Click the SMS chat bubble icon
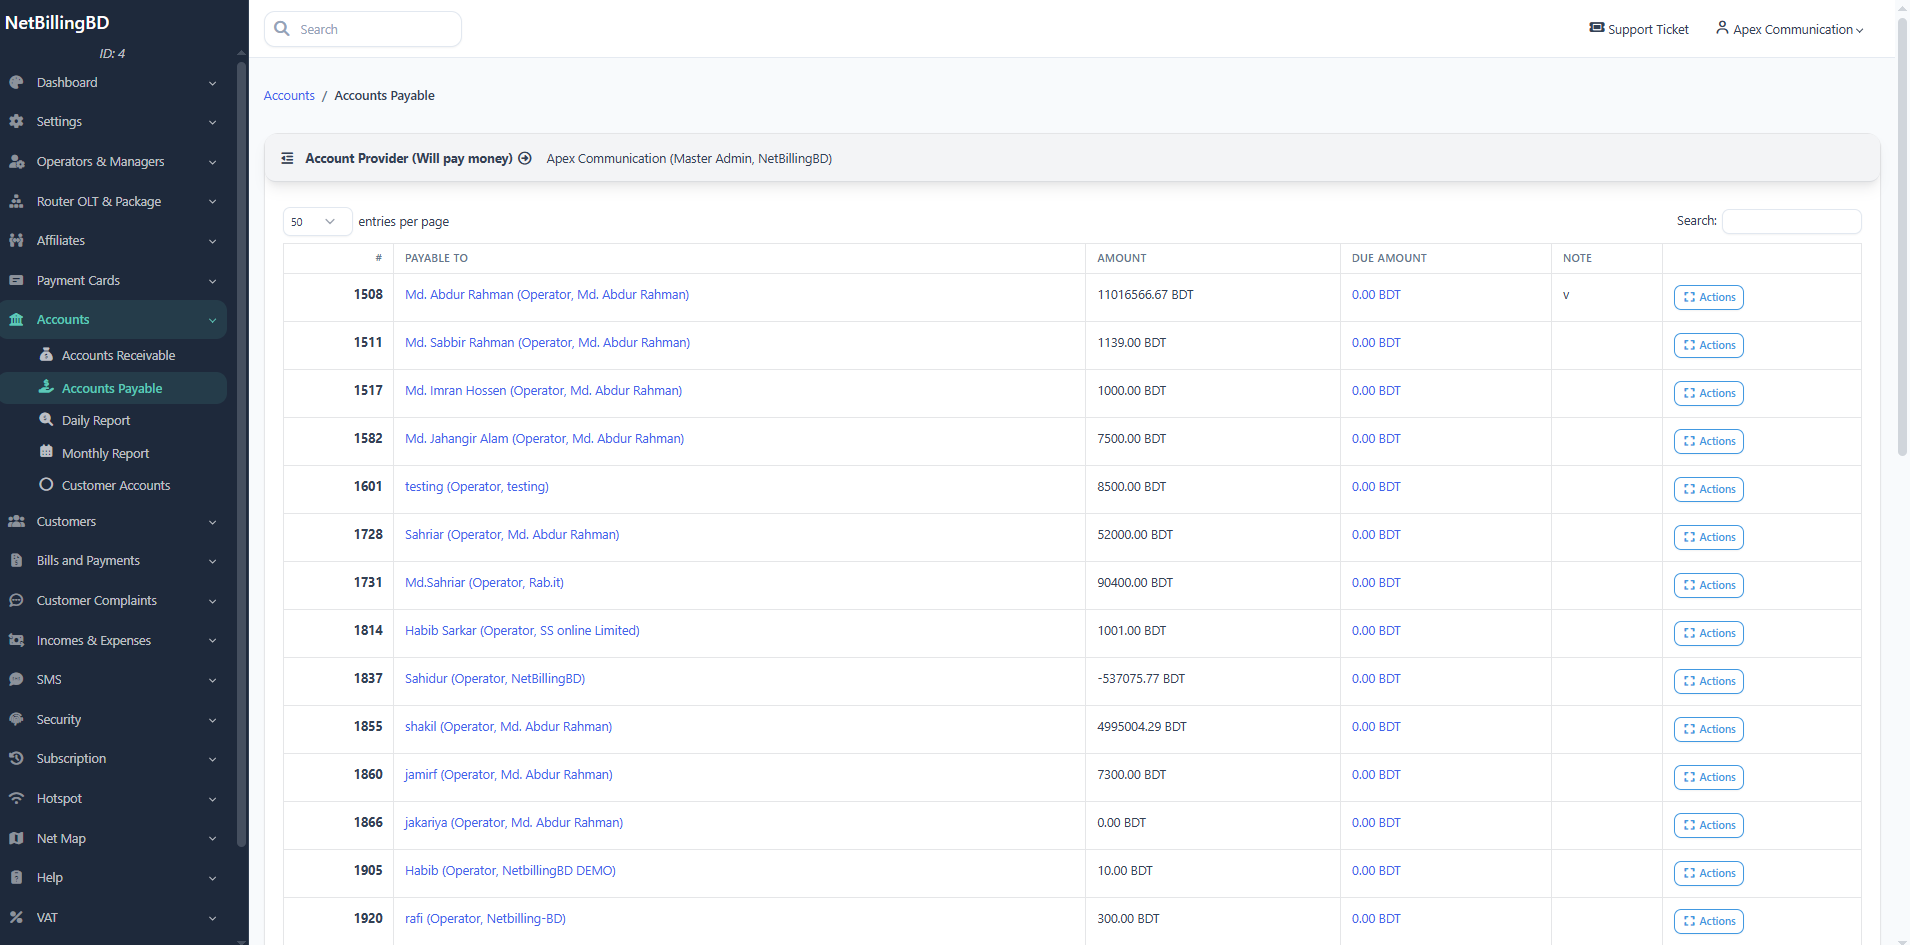The height and width of the screenshot is (945, 1910). (16, 679)
